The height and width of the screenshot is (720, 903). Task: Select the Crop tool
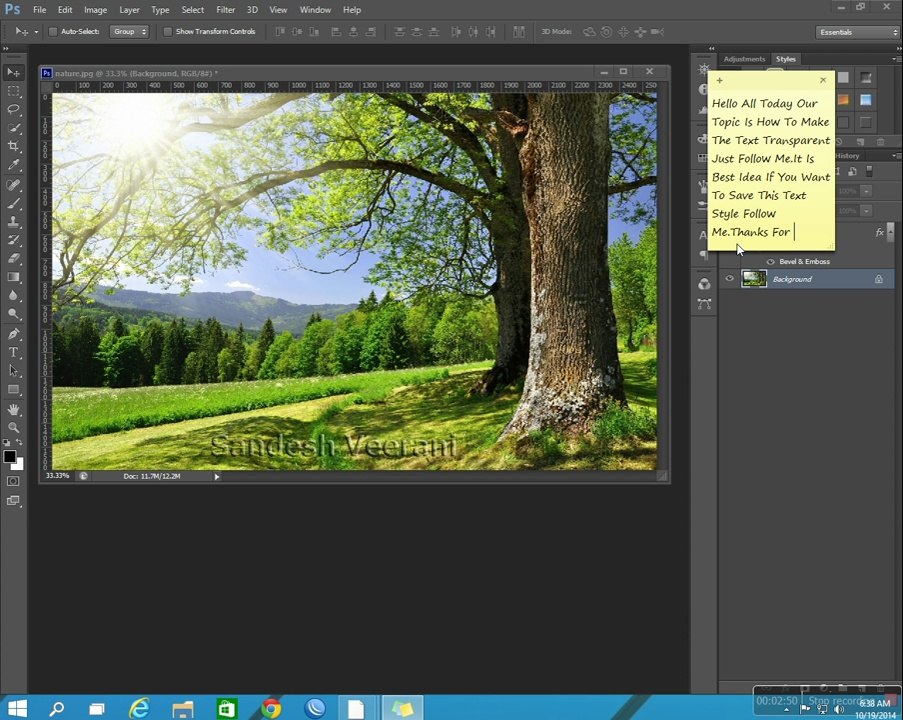[13, 146]
